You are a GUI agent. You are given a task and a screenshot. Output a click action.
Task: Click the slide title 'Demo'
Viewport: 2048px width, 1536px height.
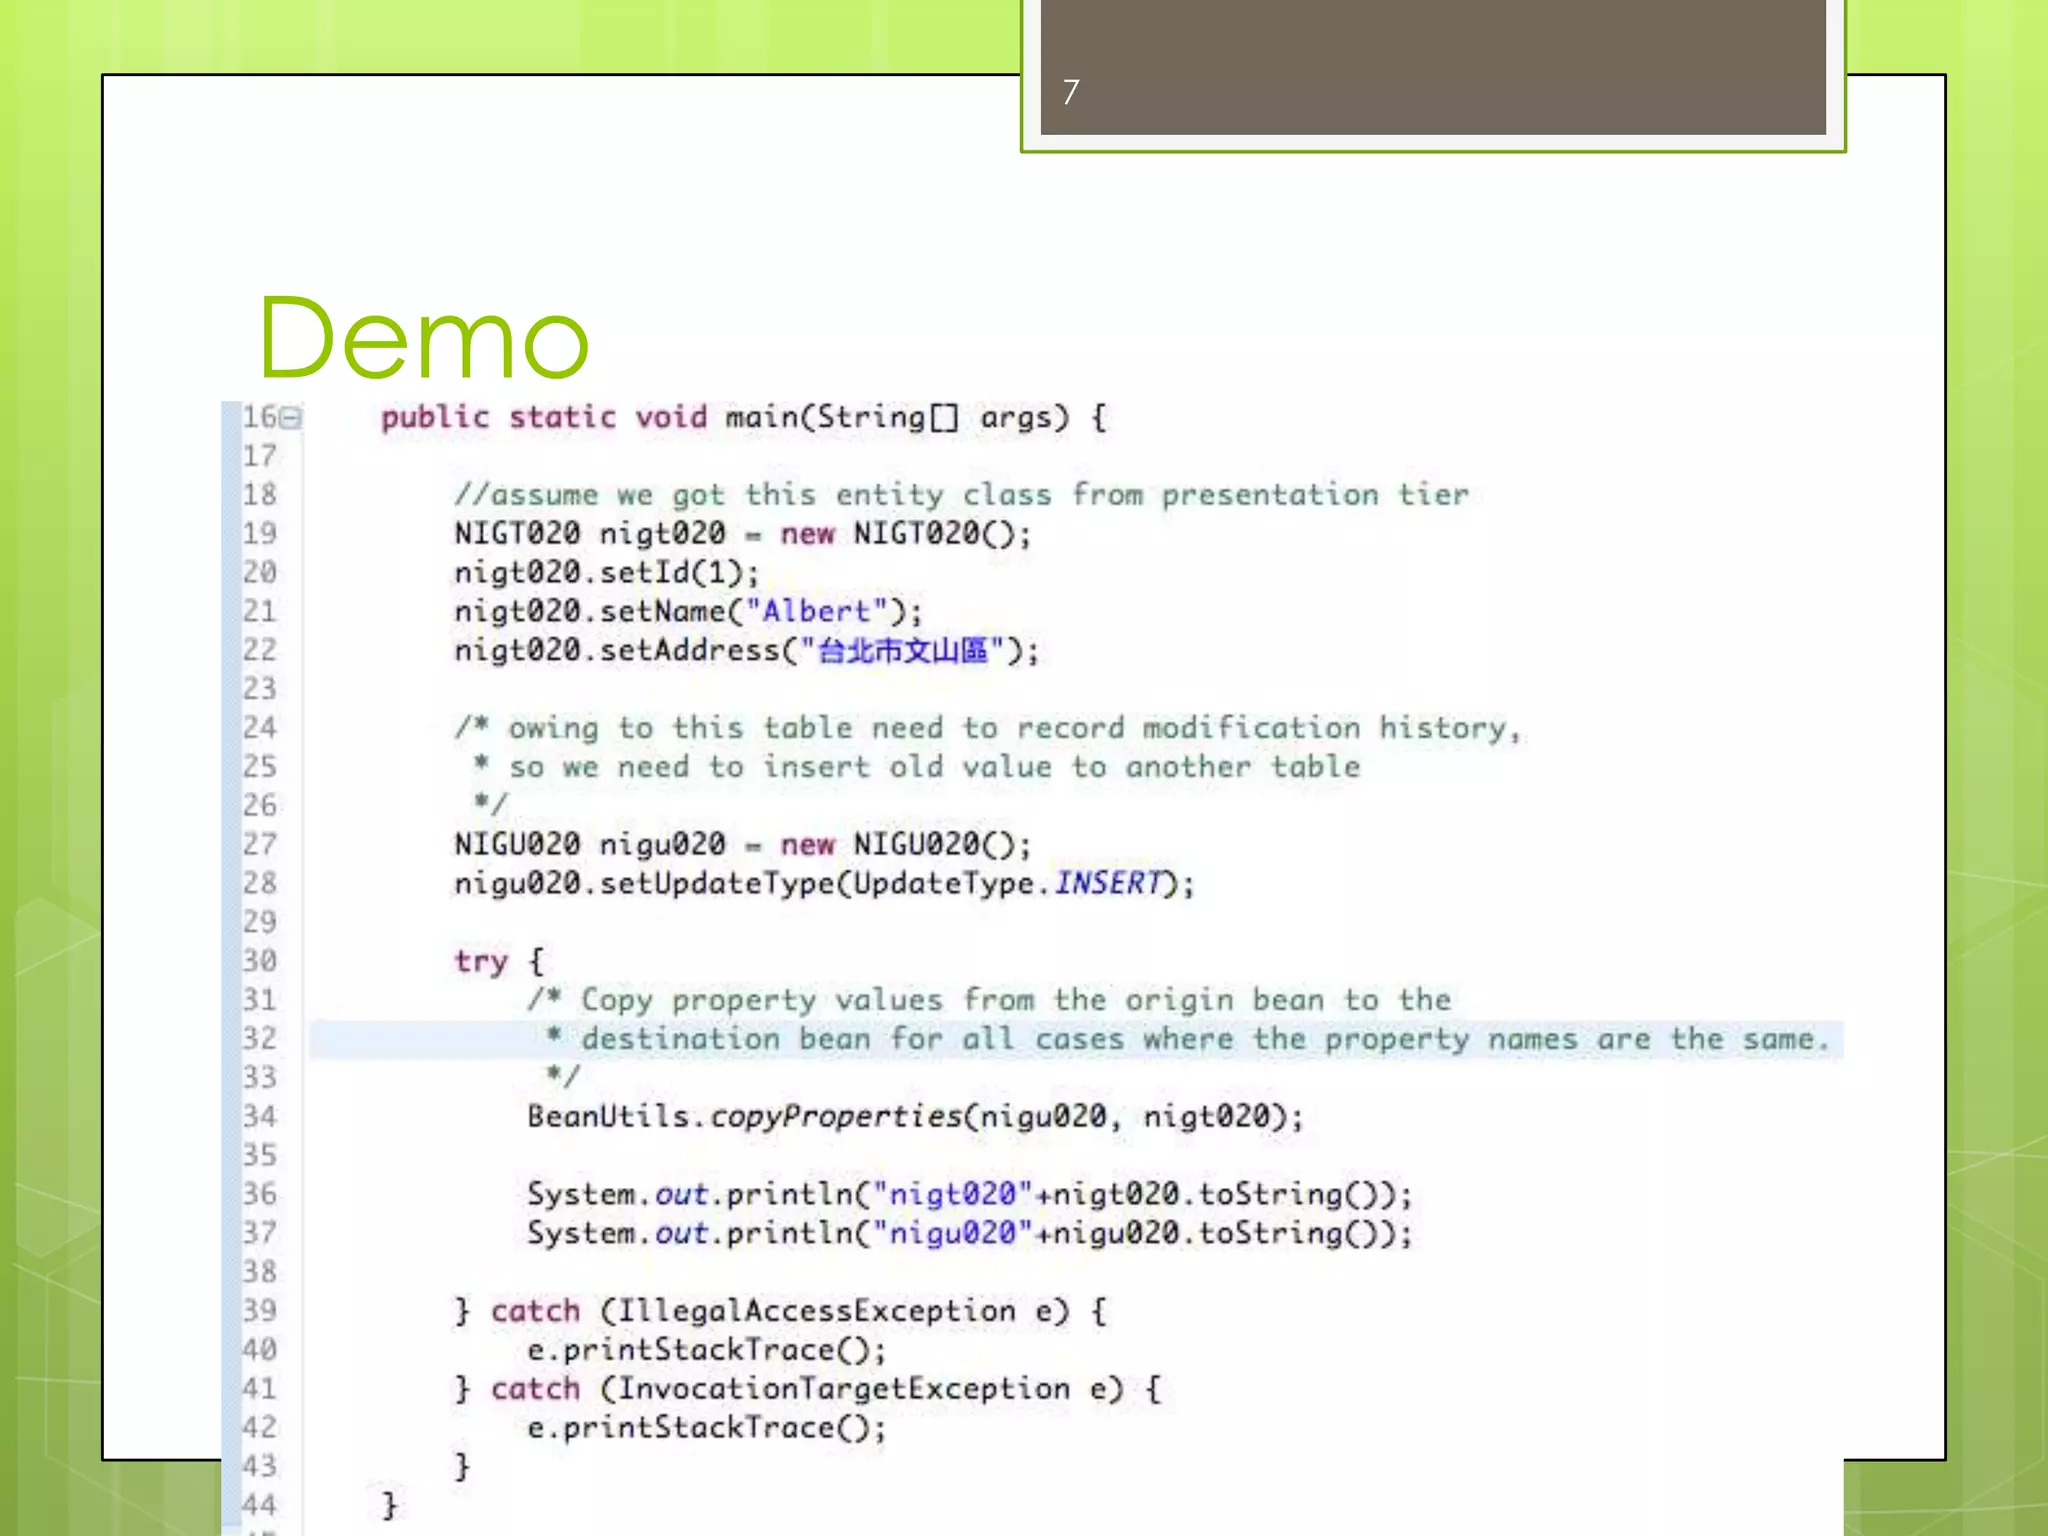click(424, 339)
